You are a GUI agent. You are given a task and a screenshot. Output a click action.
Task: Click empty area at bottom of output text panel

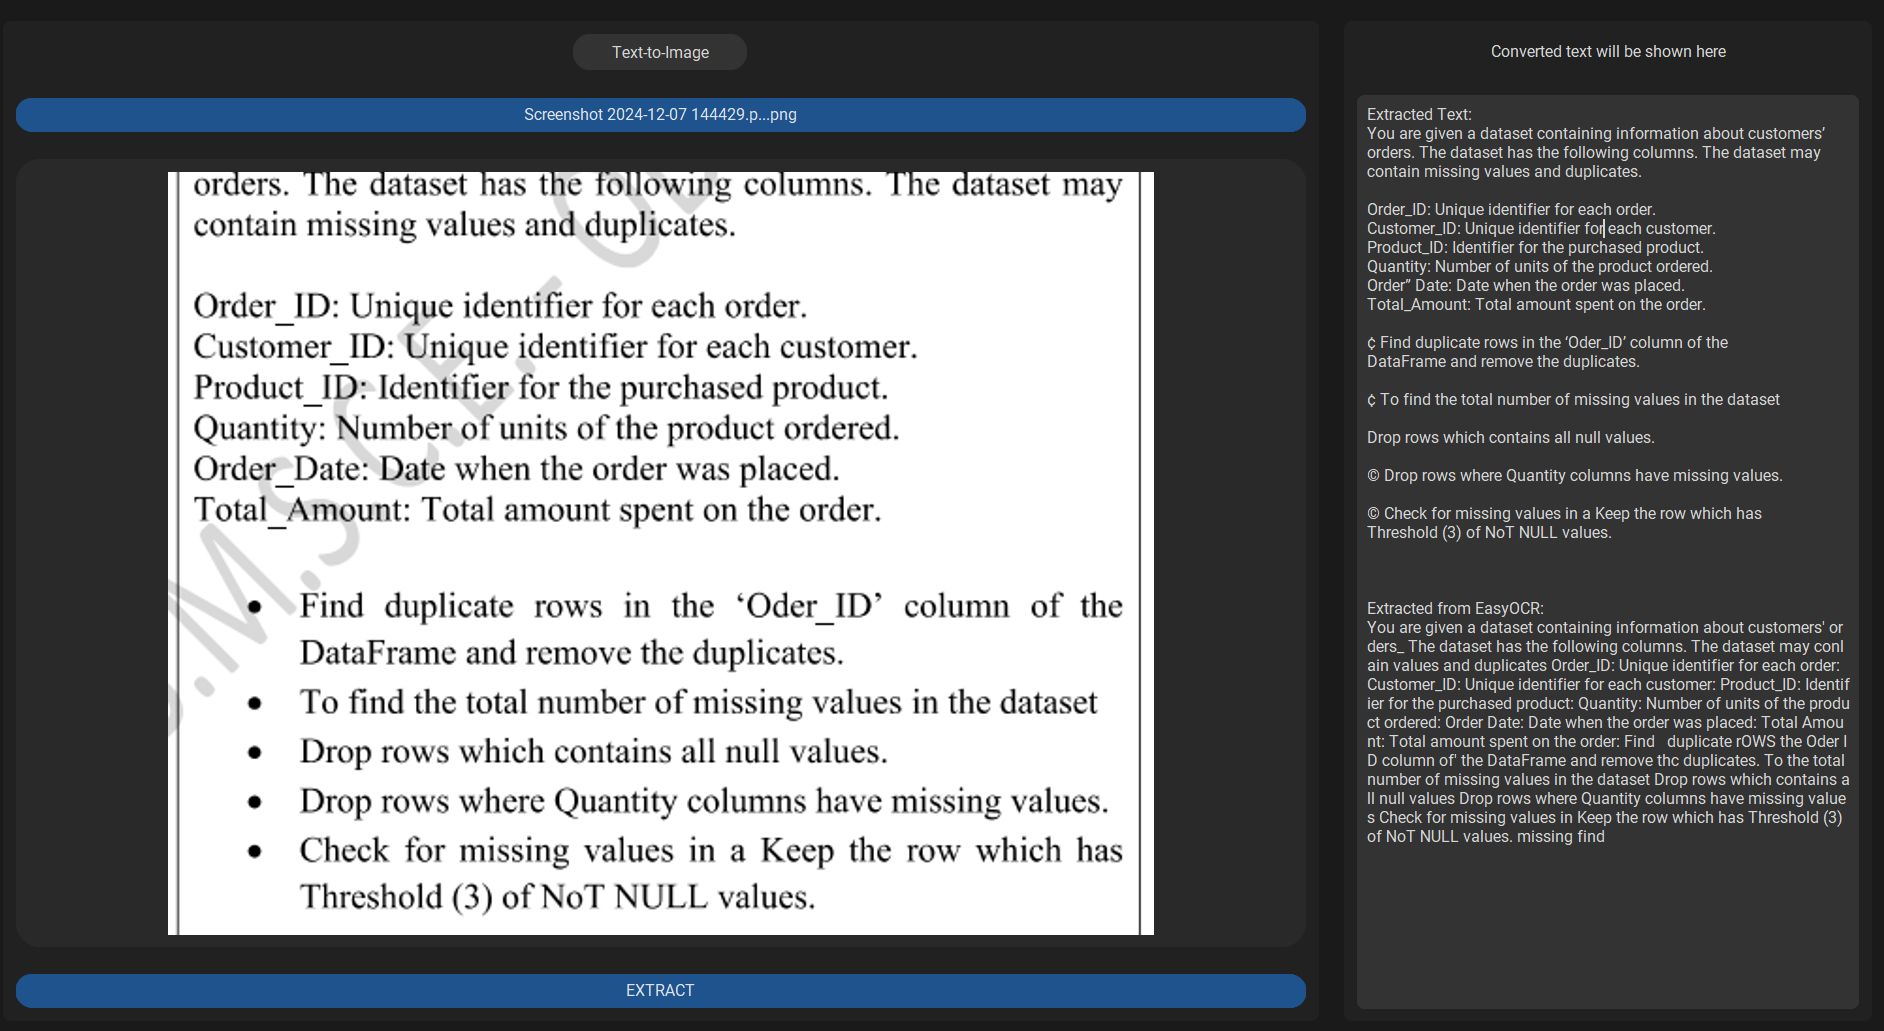1607,930
